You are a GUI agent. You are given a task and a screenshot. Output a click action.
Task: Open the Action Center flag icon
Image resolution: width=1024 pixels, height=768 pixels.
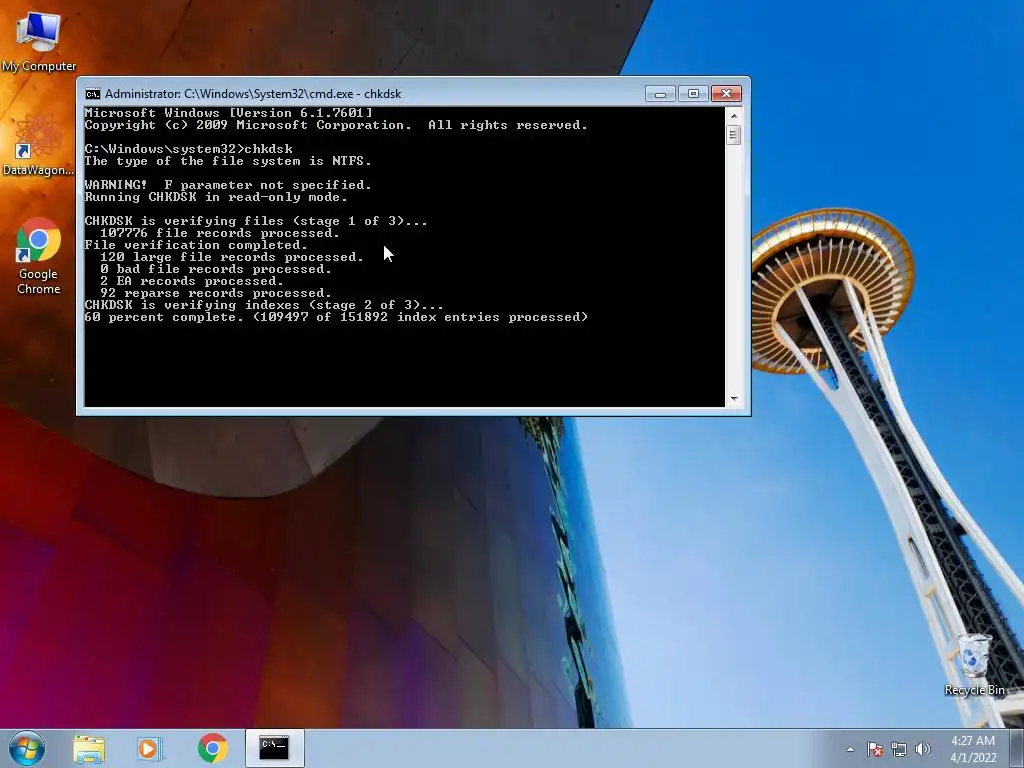click(x=874, y=749)
